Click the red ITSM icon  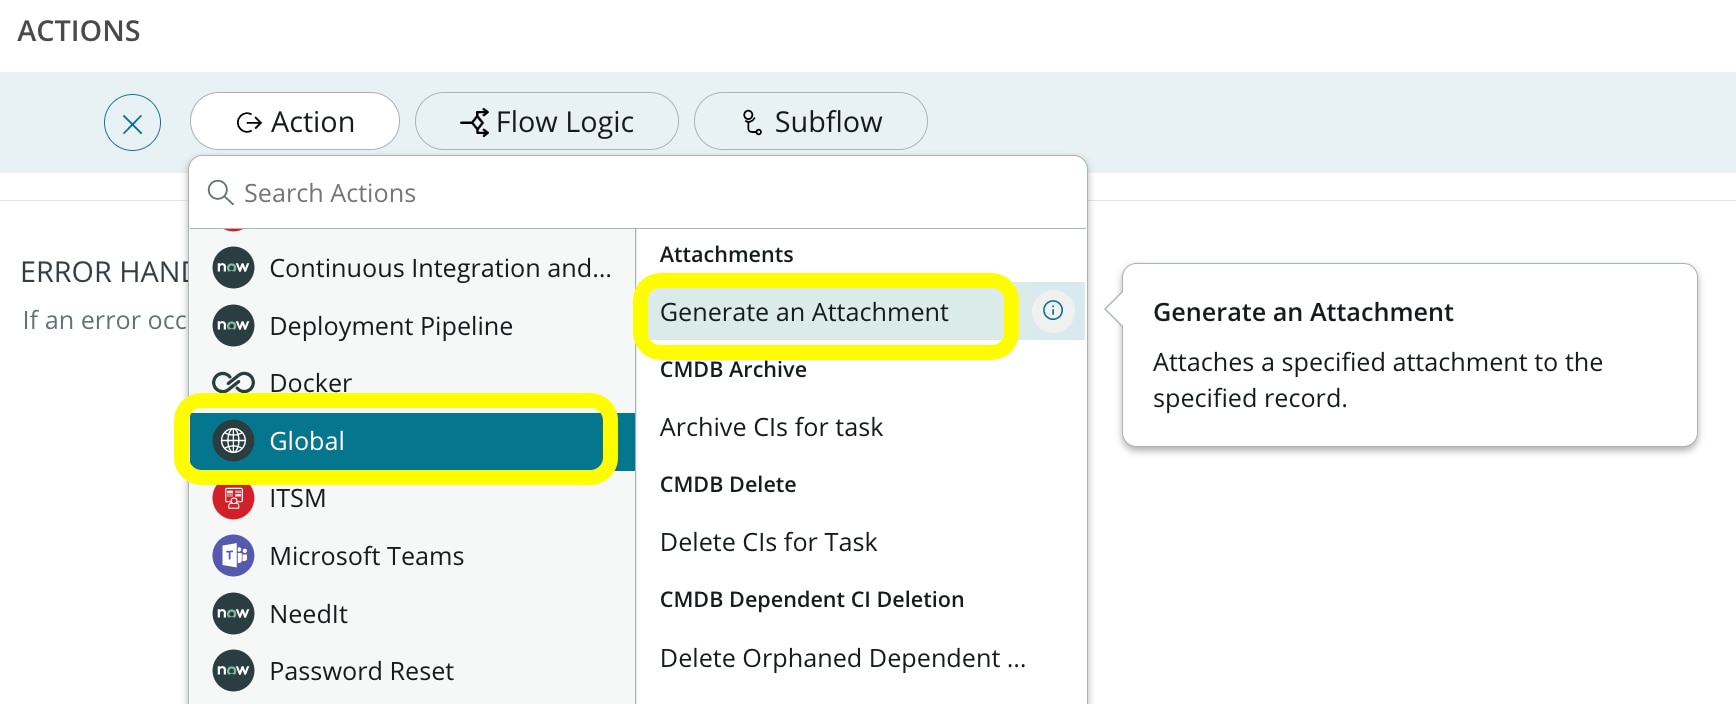point(233,498)
